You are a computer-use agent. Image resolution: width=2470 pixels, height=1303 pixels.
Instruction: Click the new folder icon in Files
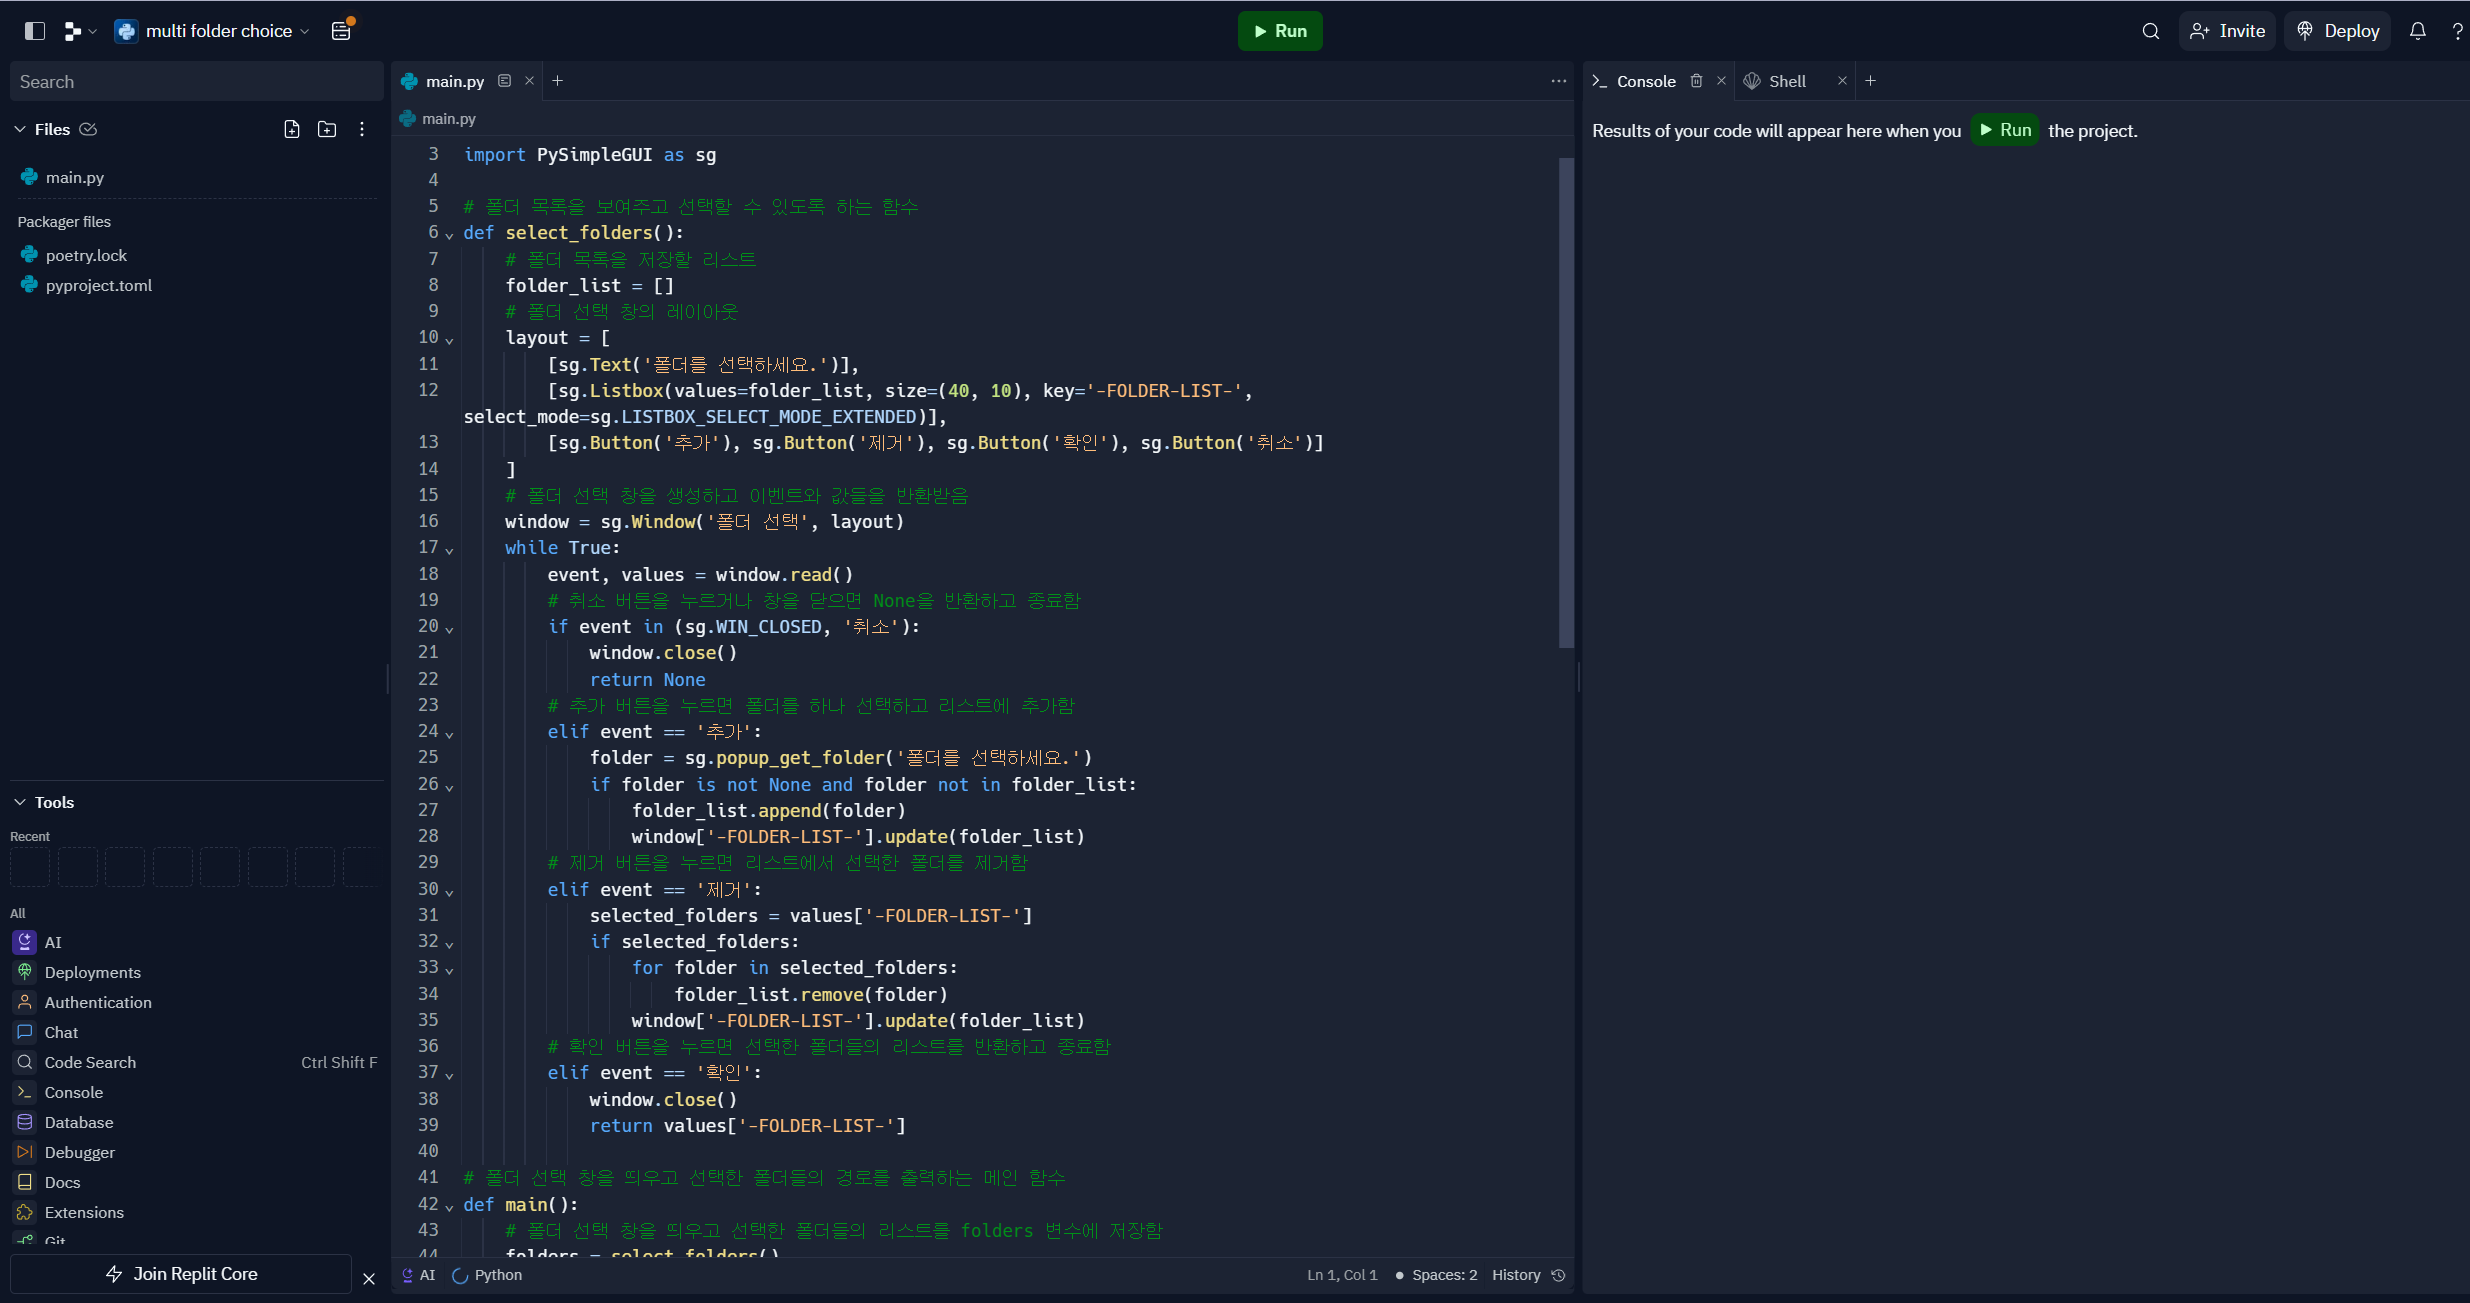(x=327, y=129)
